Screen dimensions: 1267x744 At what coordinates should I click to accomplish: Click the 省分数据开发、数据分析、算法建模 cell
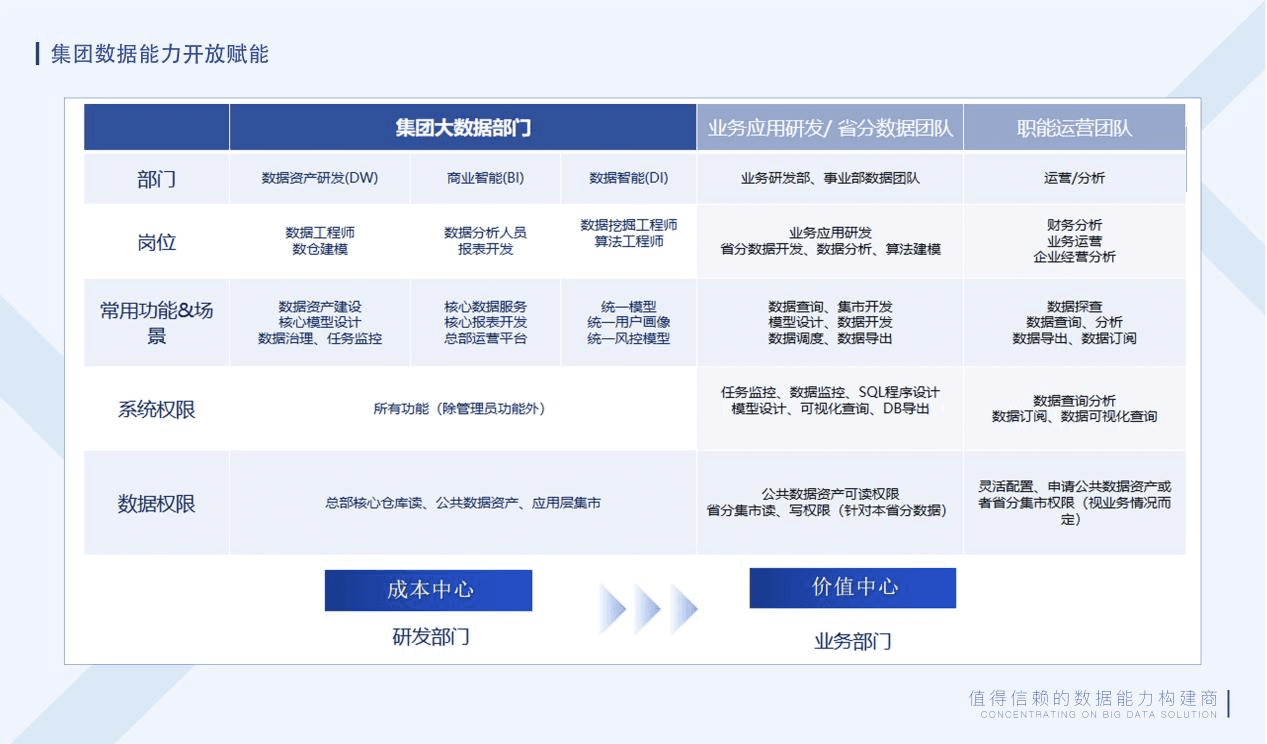coord(830,241)
